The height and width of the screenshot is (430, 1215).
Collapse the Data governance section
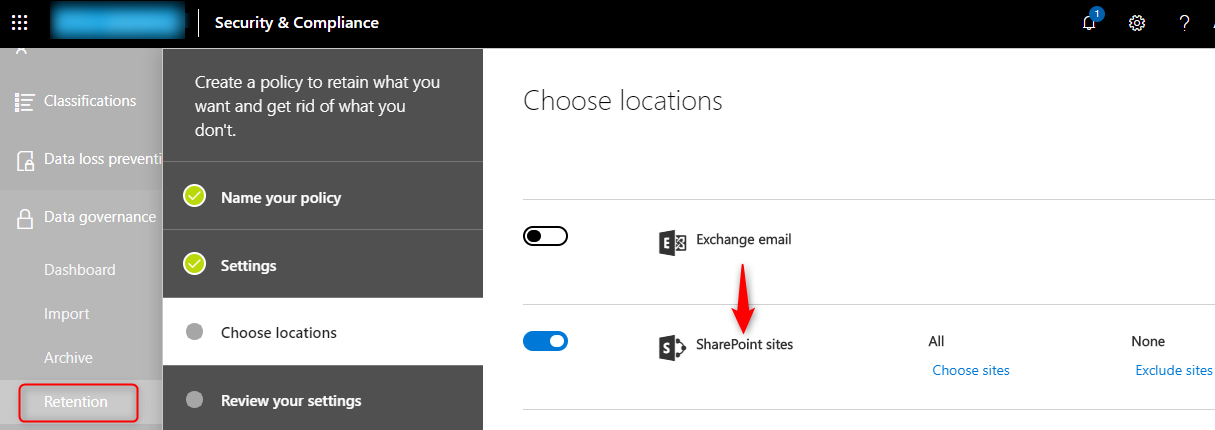click(99, 217)
